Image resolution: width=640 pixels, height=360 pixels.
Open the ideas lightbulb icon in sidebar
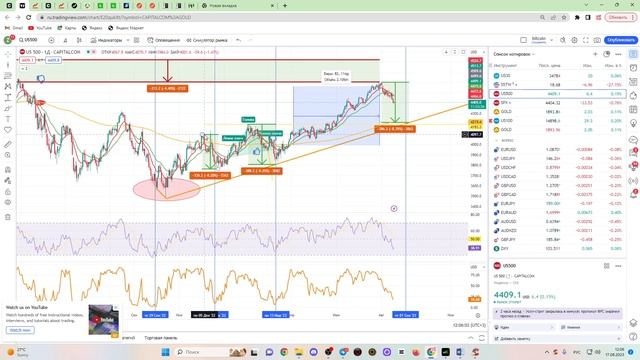633,123
